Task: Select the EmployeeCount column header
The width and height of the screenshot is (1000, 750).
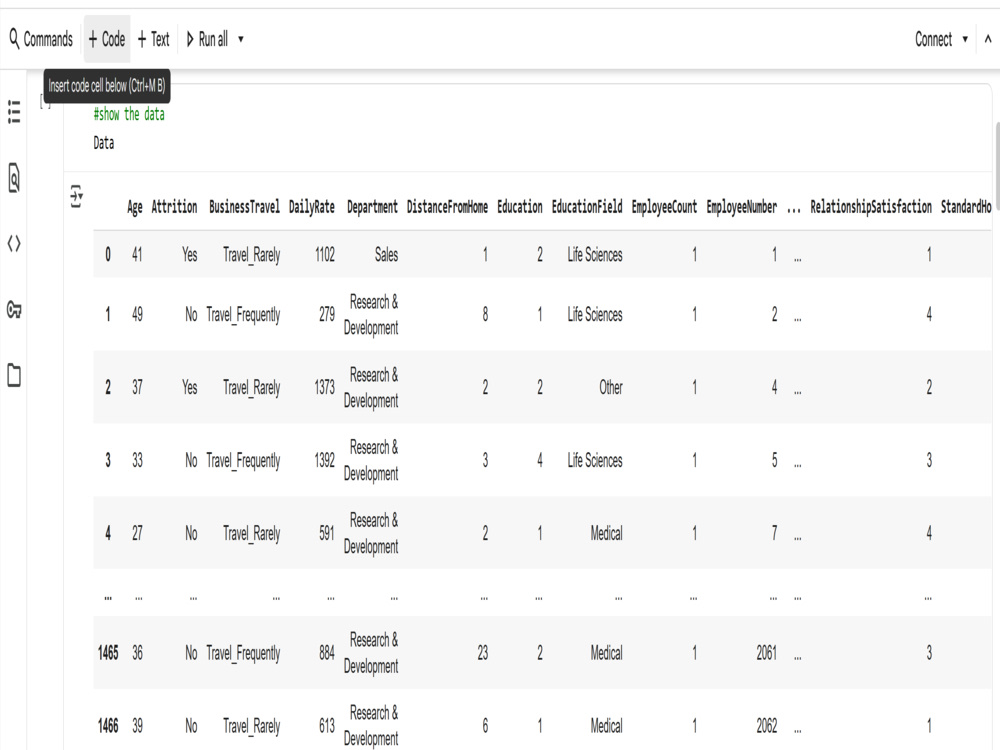Action: pyautogui.click(x=664, y=207)
